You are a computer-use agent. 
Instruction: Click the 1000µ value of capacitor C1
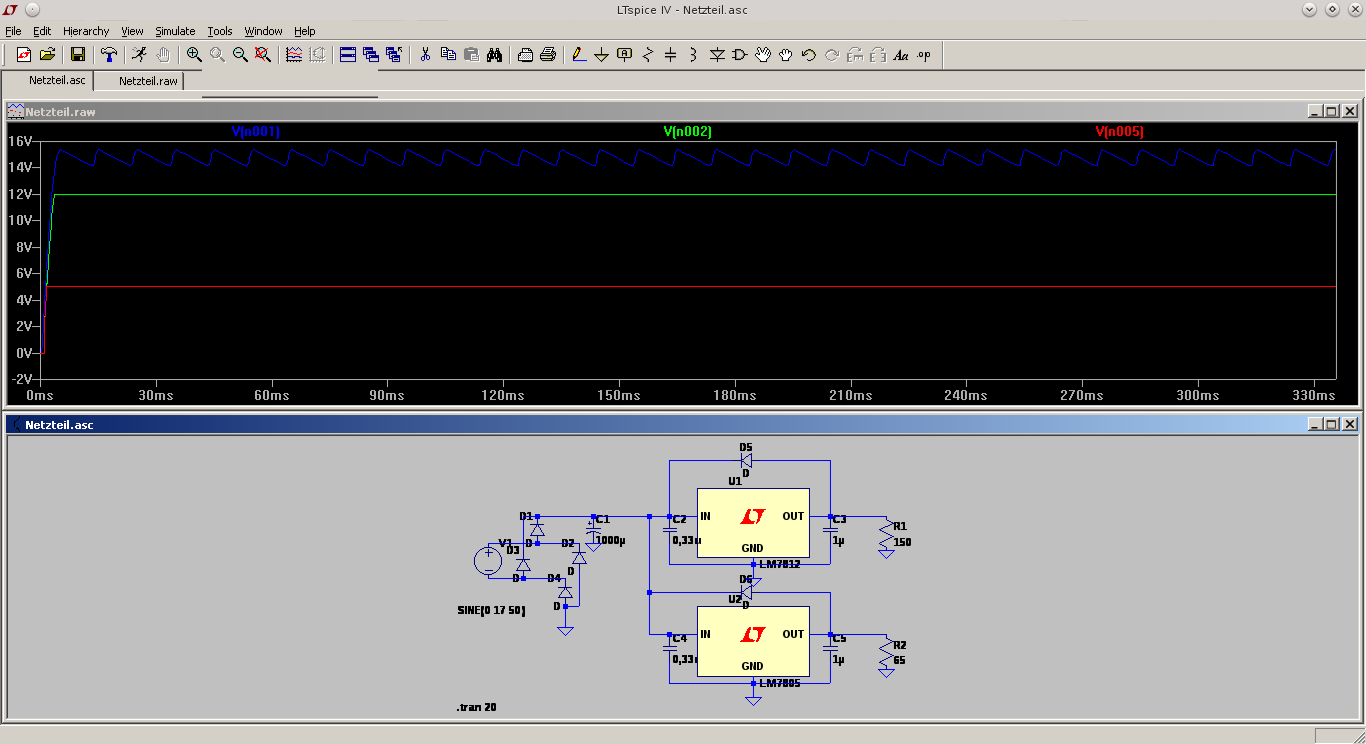tap(610, 540)
